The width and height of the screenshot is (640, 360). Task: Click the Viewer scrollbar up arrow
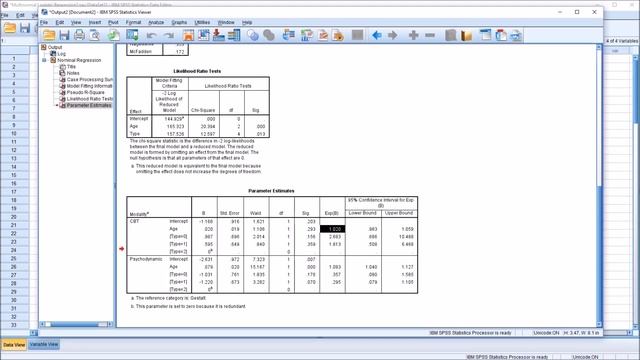pyautogui.click(x=599, y=47)
